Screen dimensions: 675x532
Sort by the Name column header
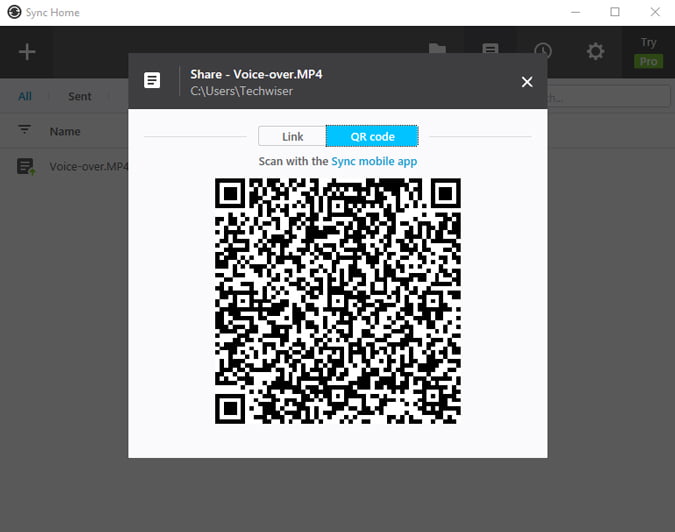tap(65, 131)
